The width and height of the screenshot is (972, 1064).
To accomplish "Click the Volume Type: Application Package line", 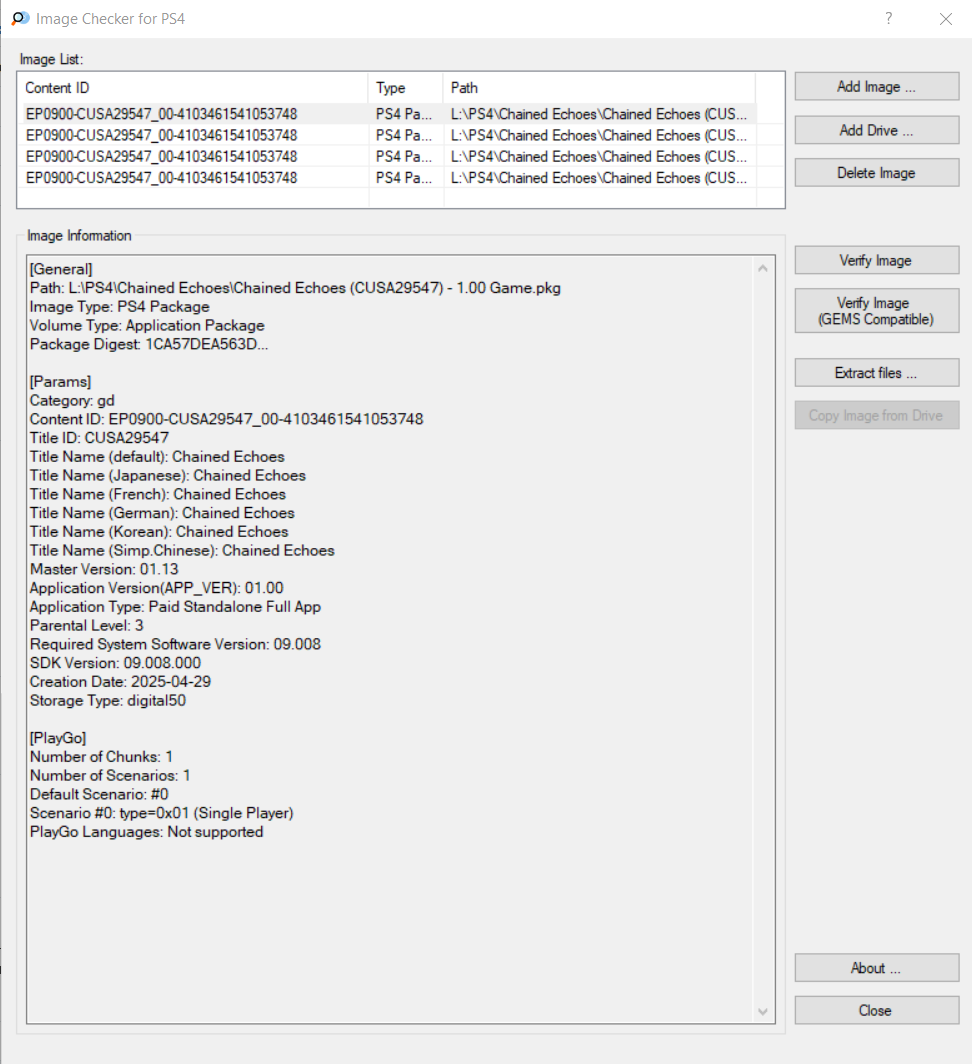I will tap(147, 326).
